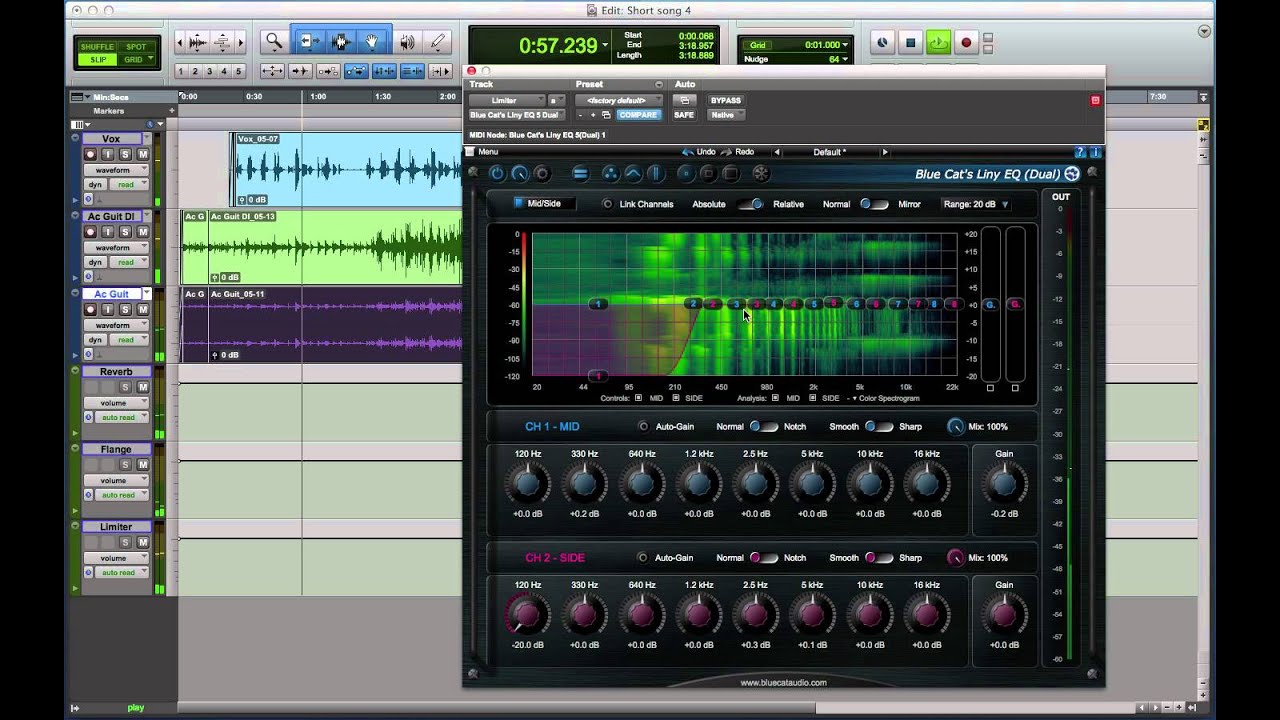Screen dimensions: 1280x720
Task: Select the Scrubber speaker tool
Action: [x=407, y=42]
